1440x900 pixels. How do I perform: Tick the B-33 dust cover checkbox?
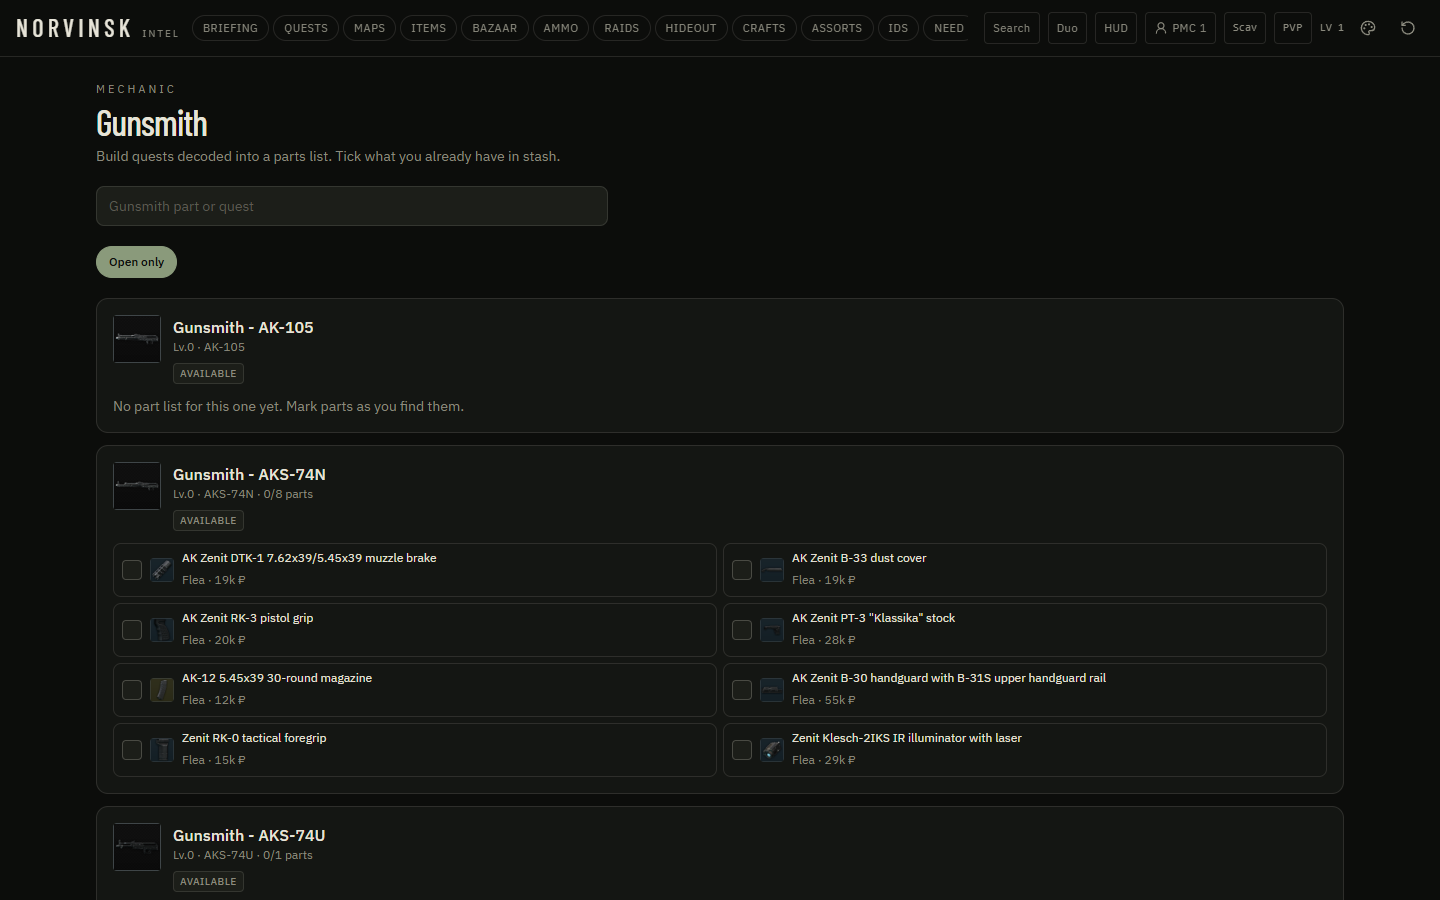click(x=742, y=570)
